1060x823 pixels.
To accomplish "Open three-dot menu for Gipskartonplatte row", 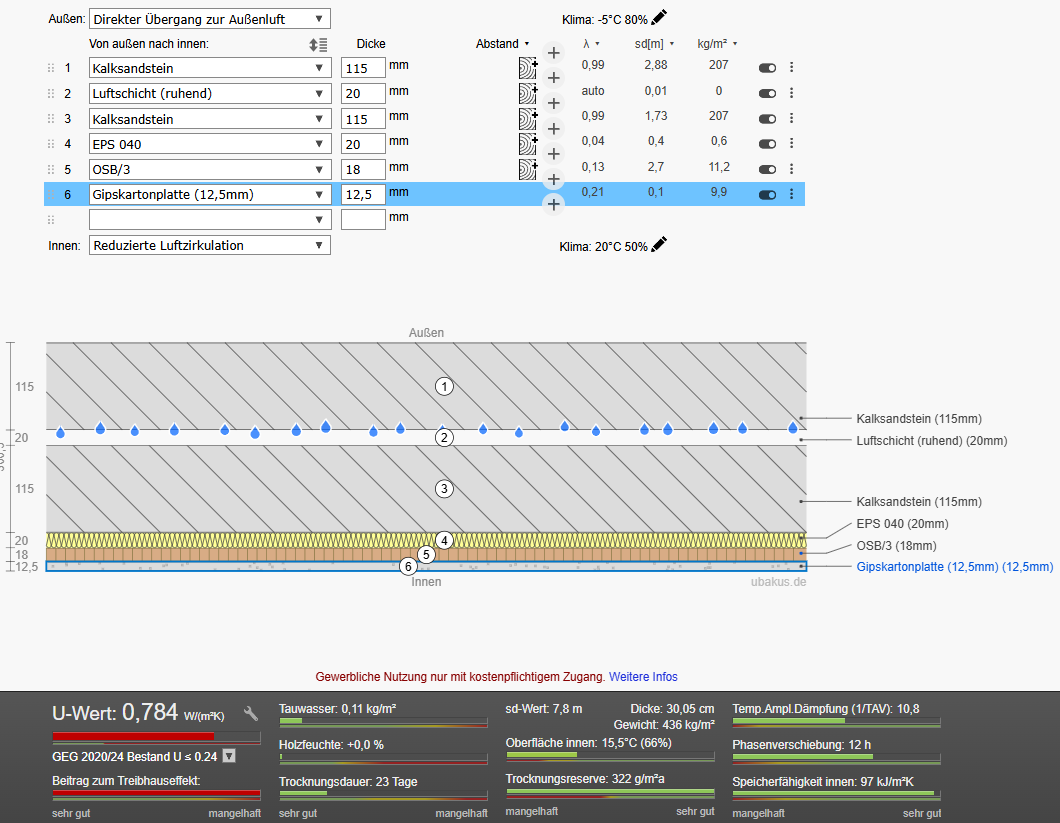I will pos(792,194).
